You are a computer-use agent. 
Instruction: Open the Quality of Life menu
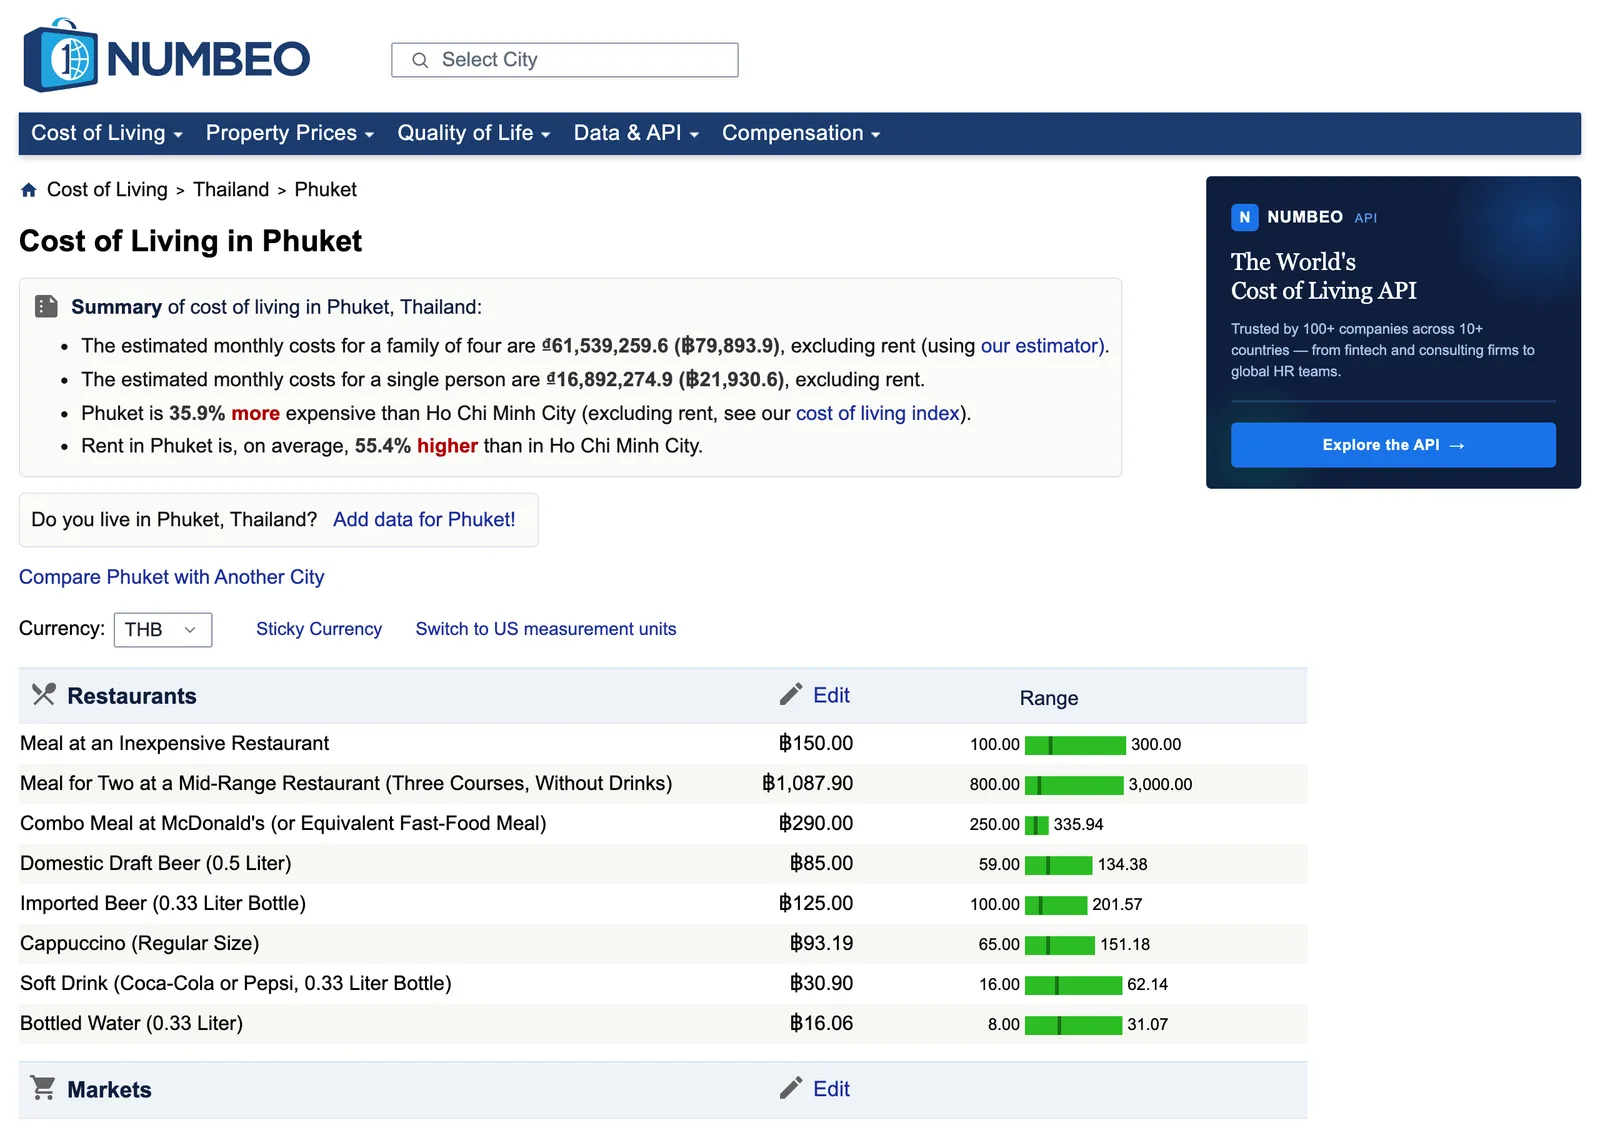474,133
